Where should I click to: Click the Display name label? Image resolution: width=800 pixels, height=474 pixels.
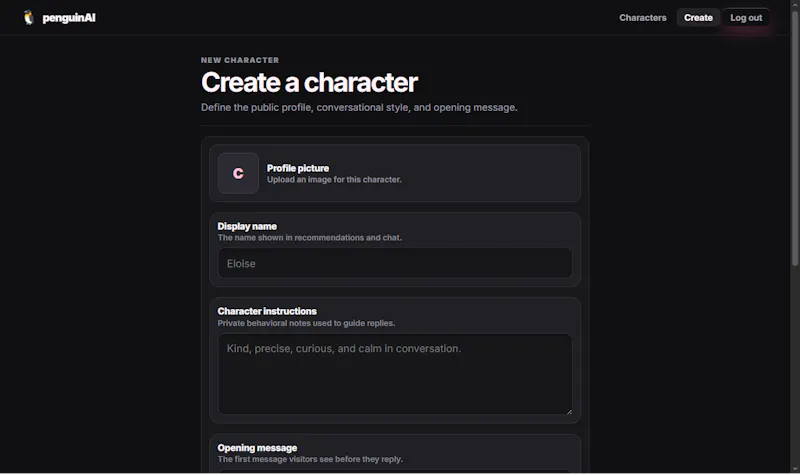point(247,226)
